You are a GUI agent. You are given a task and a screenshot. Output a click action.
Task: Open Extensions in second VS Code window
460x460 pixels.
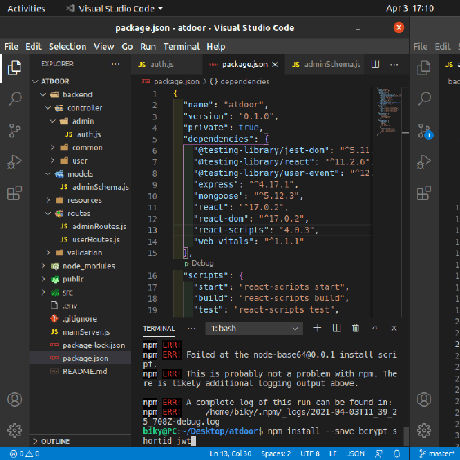tap(424, 193)
